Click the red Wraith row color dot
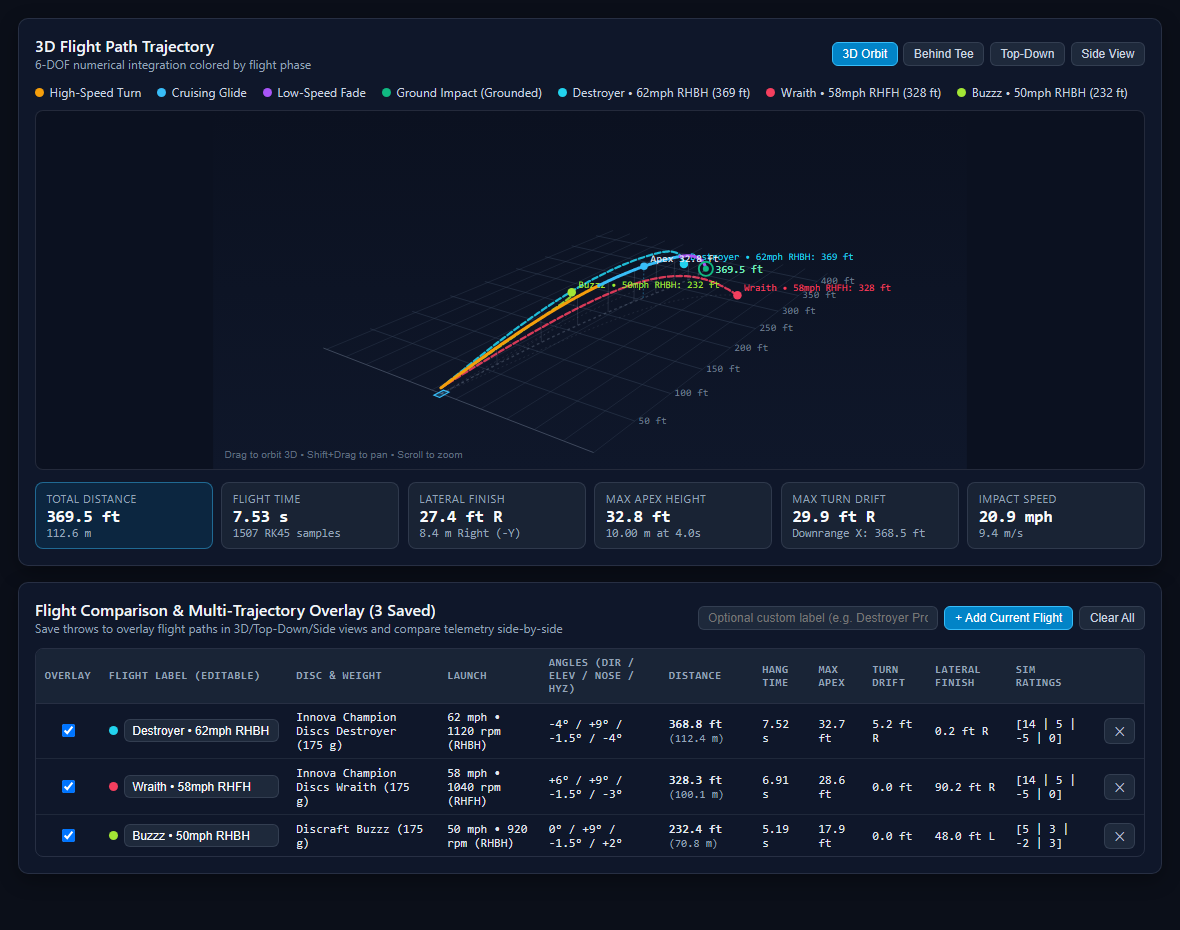Viewport: 1180px width, 930px height. 113,786
